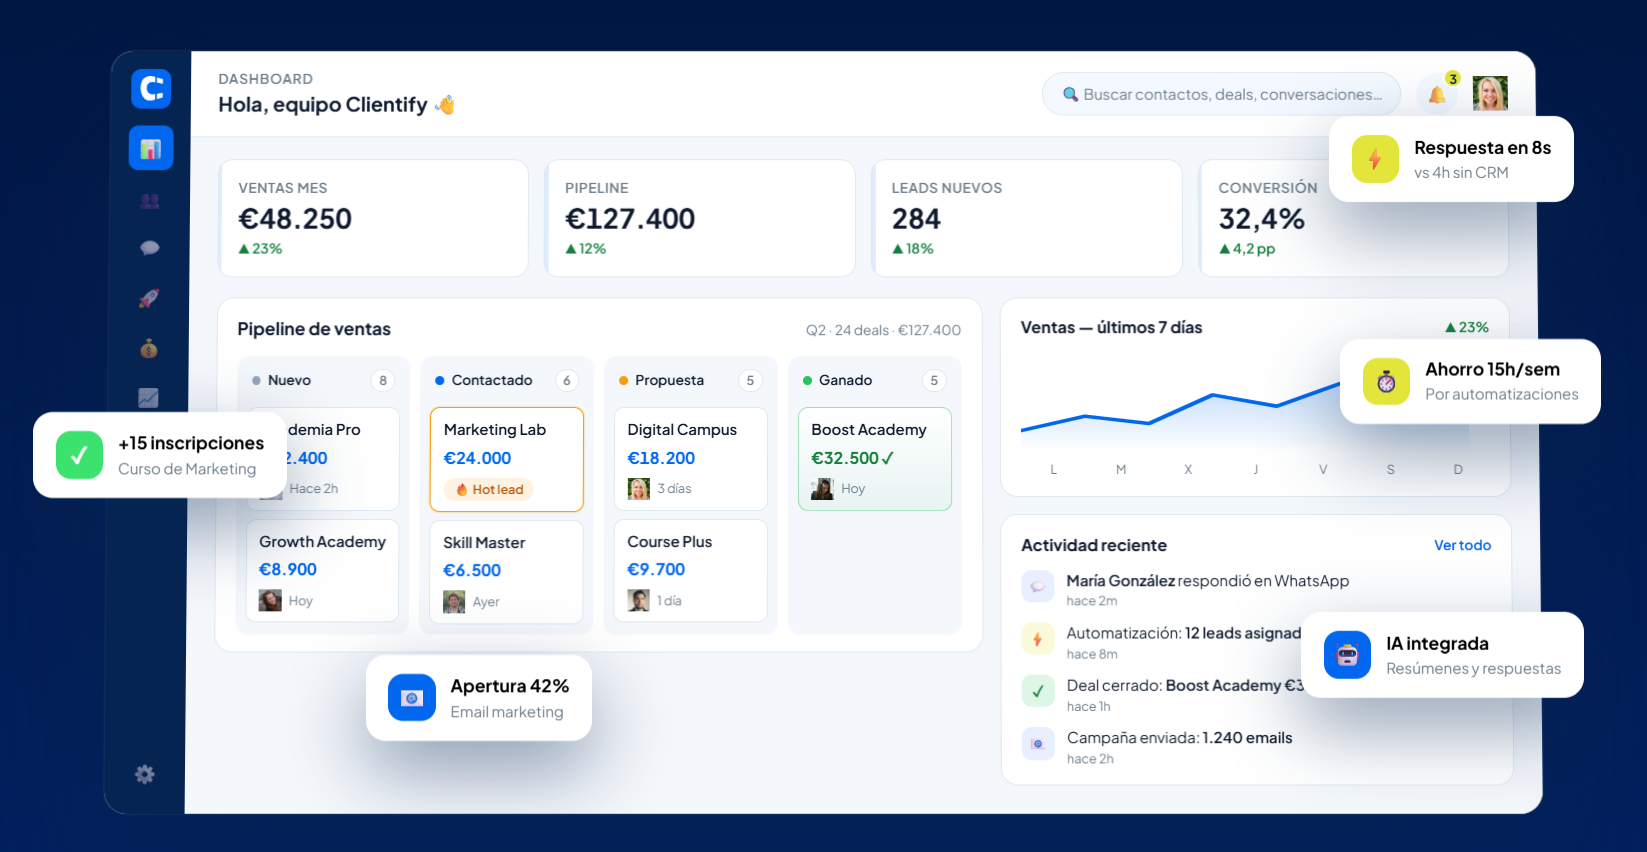Open the user profile avatar

click(1490, 93)
